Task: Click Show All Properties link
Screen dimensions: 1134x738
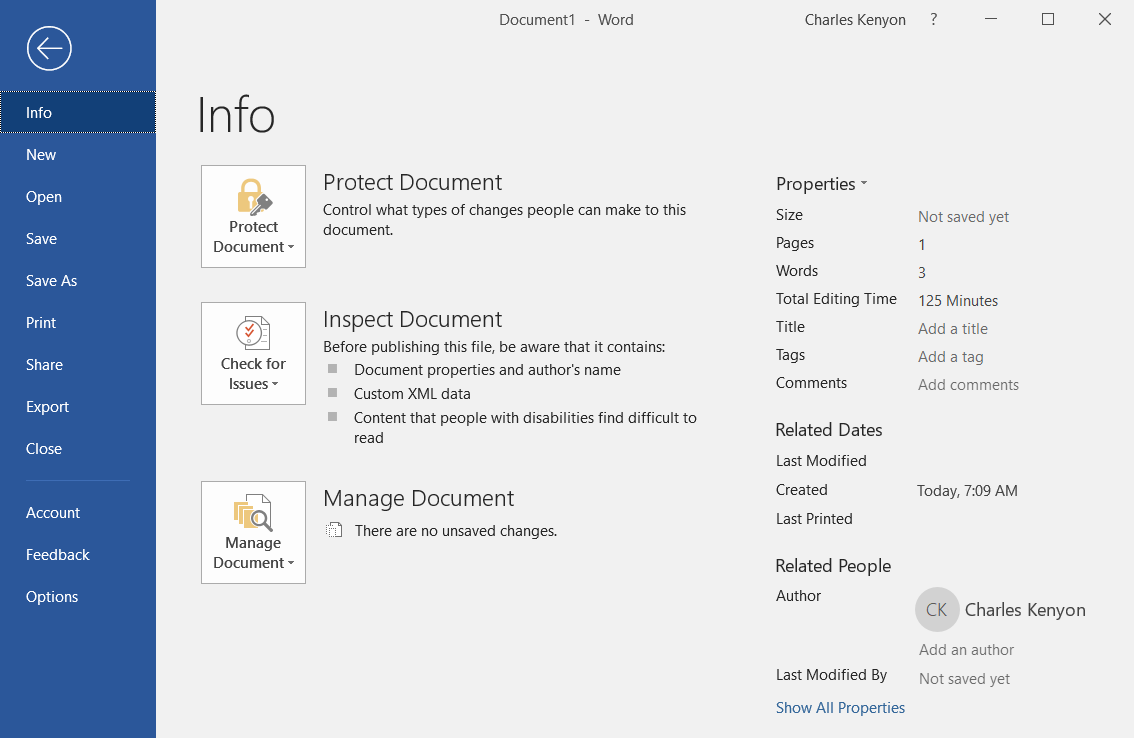Action: 840,708
